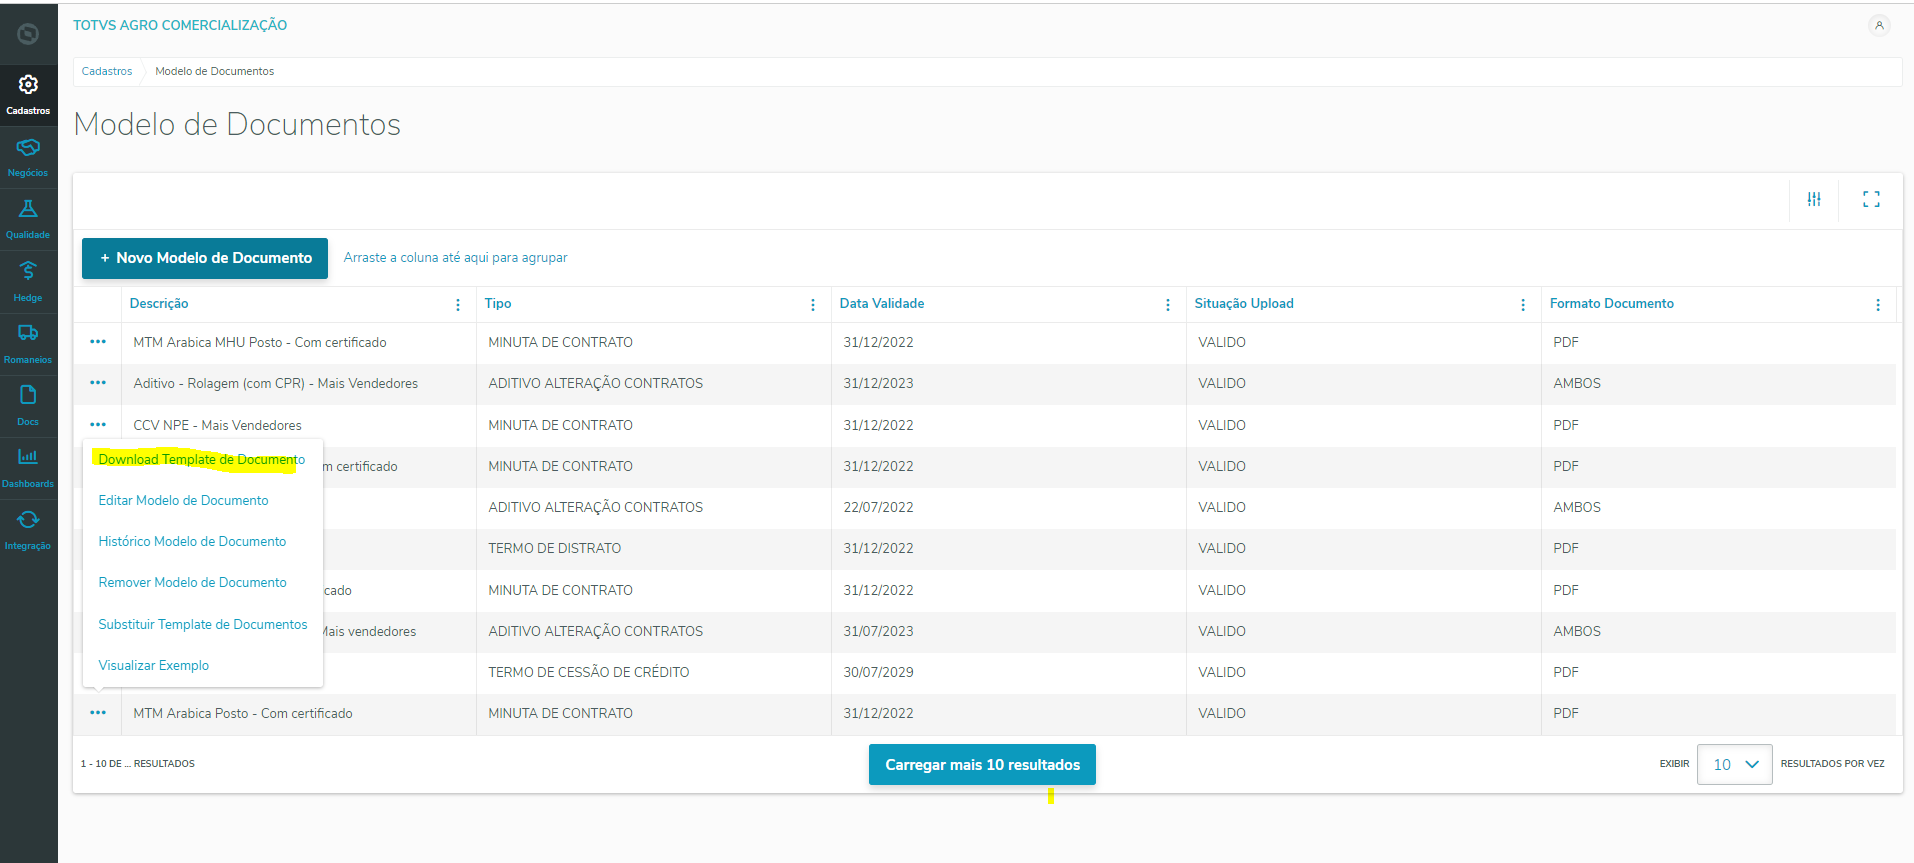Image resolution: width=1914 pixels, height=863 pixels.
Task: Open the Cadastros sidebar section
Action: 28,95
